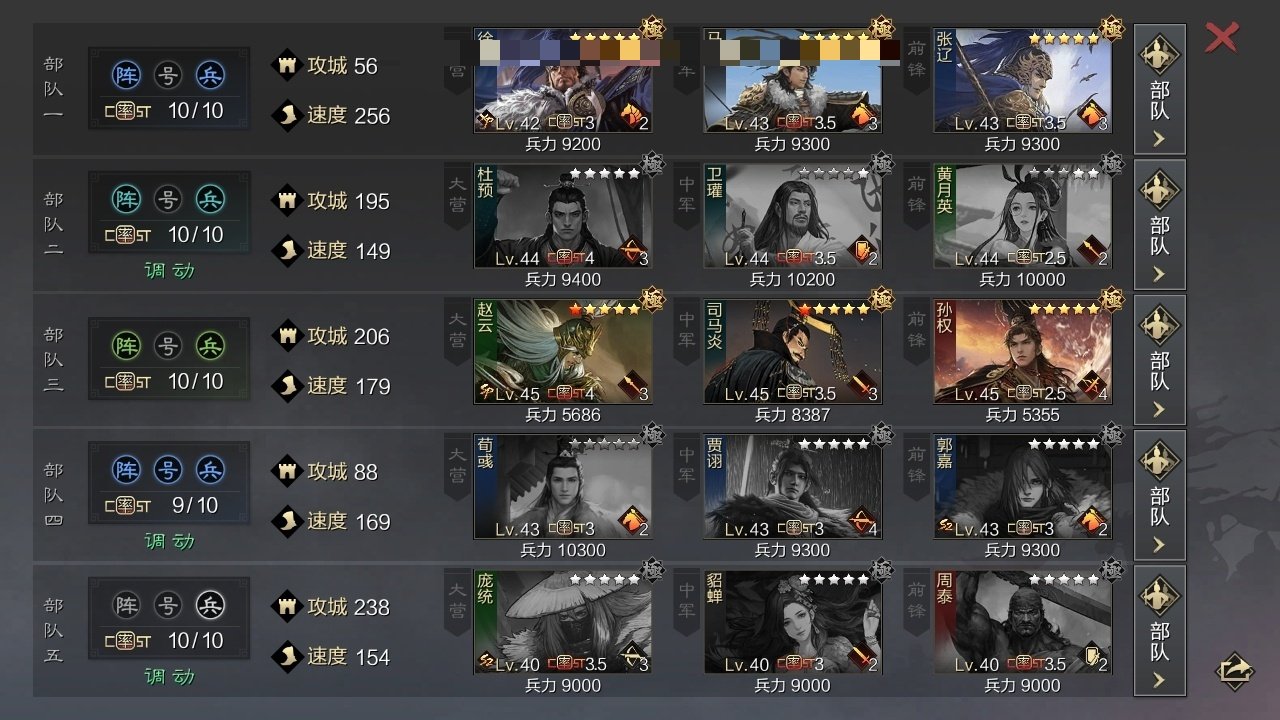Image resolution: width=1280 pixels, height=720 pixels.
Task: Expand troop five's 部队 side panel
Action: [x=1159, y=631]
